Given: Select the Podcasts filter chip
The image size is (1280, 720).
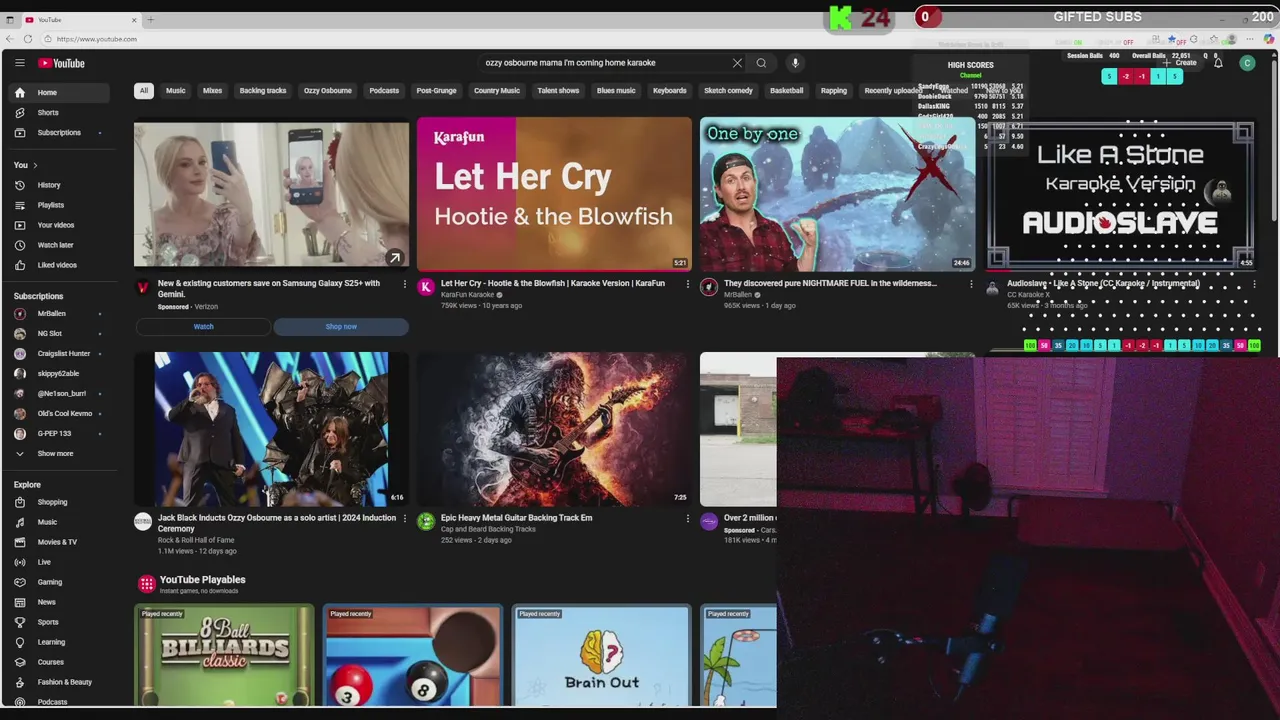Looking at the screenshot, I should (x=384, y=91).
